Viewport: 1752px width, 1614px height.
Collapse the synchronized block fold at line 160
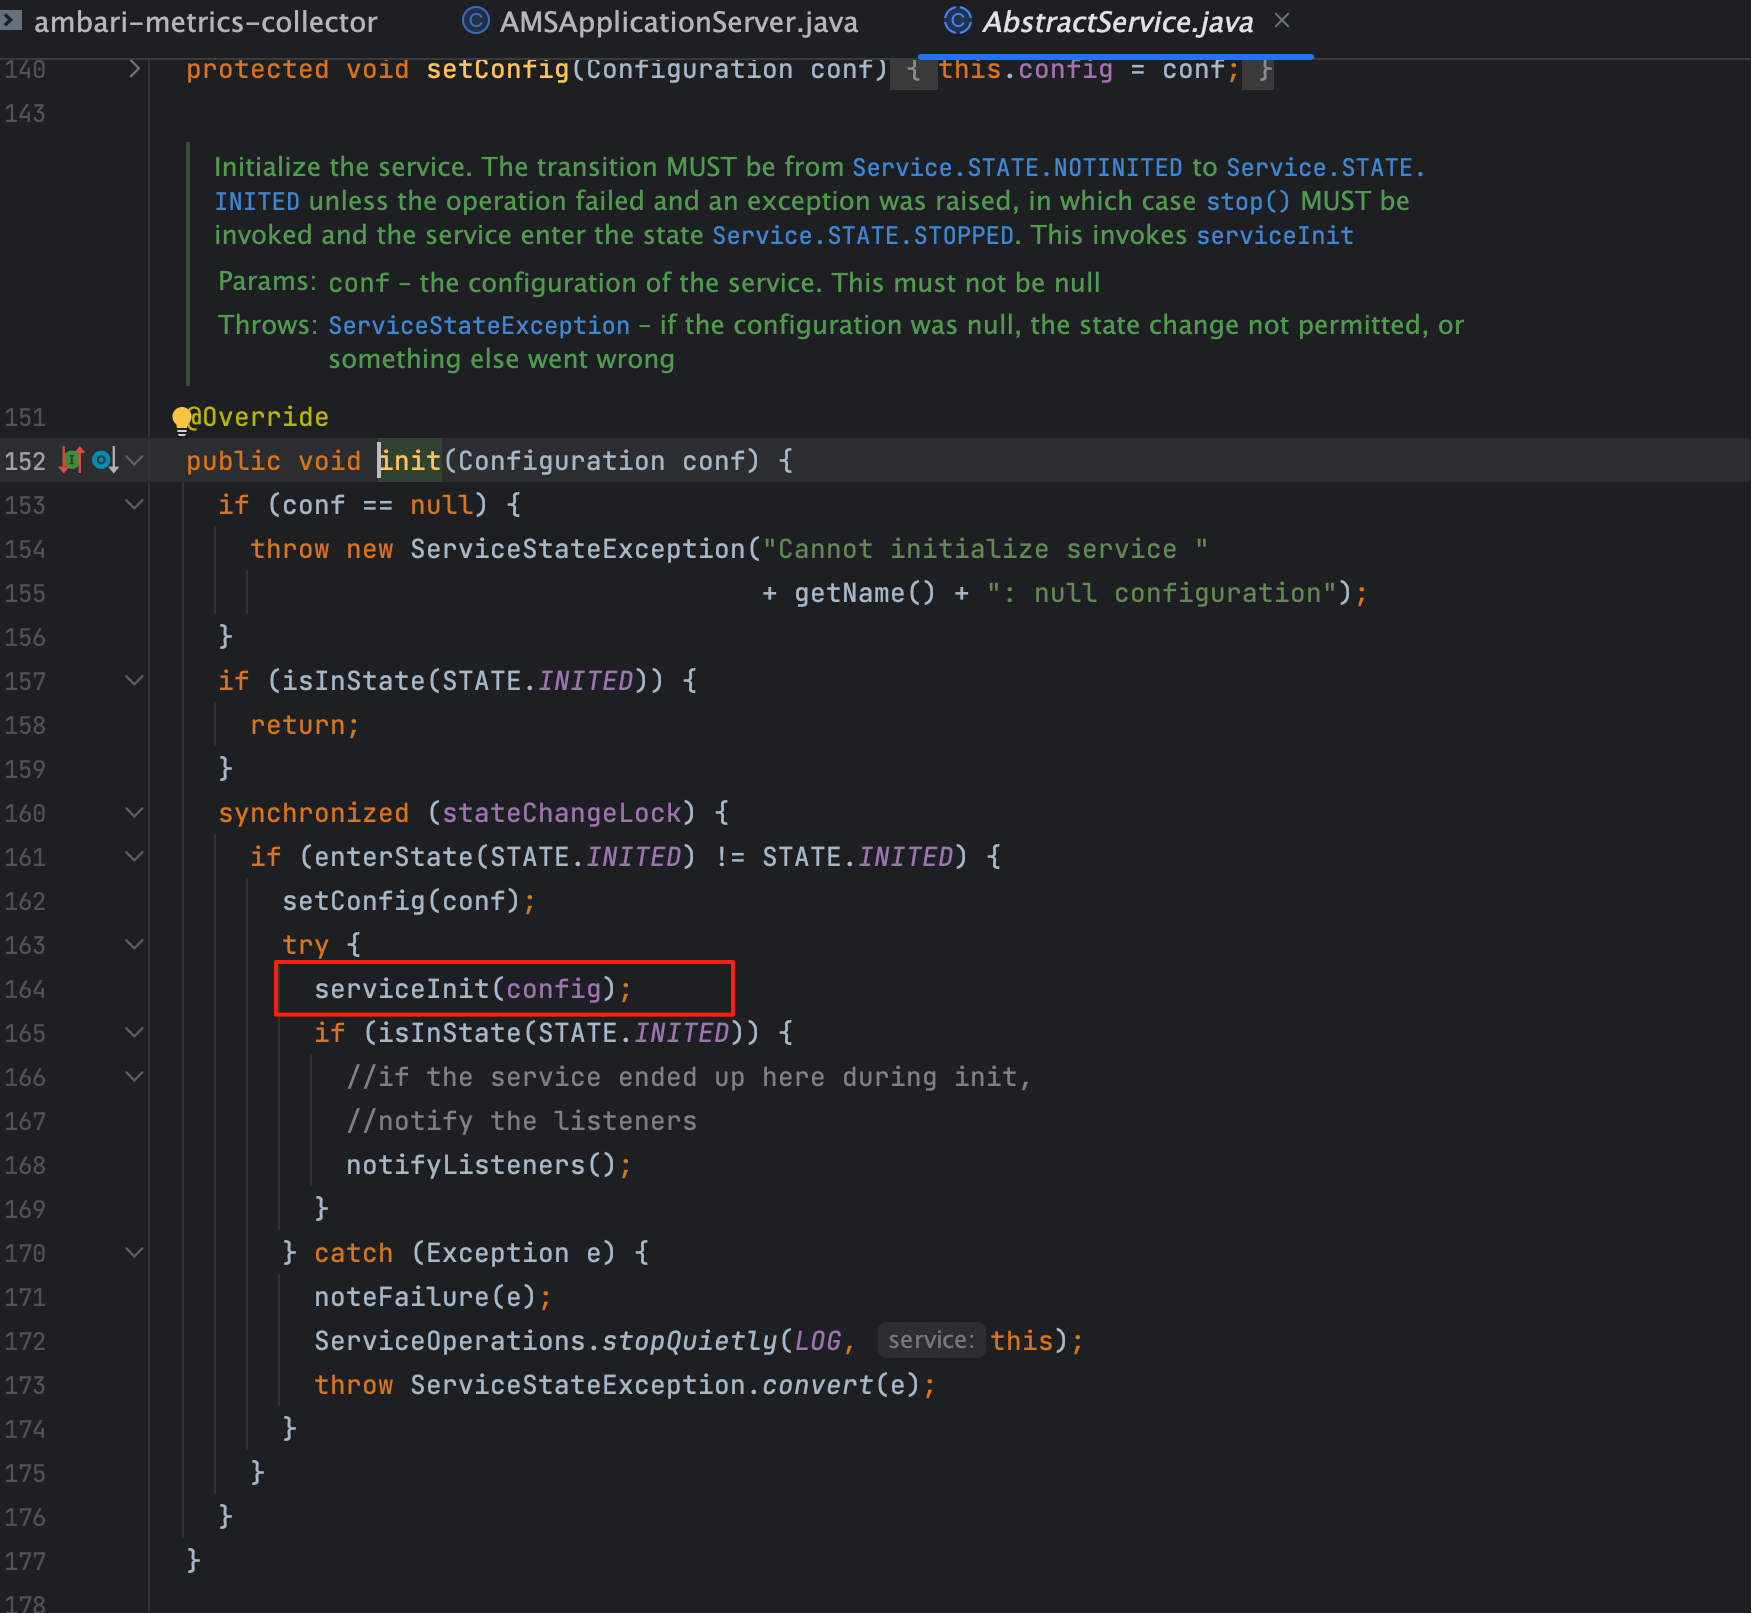[134, 812]
